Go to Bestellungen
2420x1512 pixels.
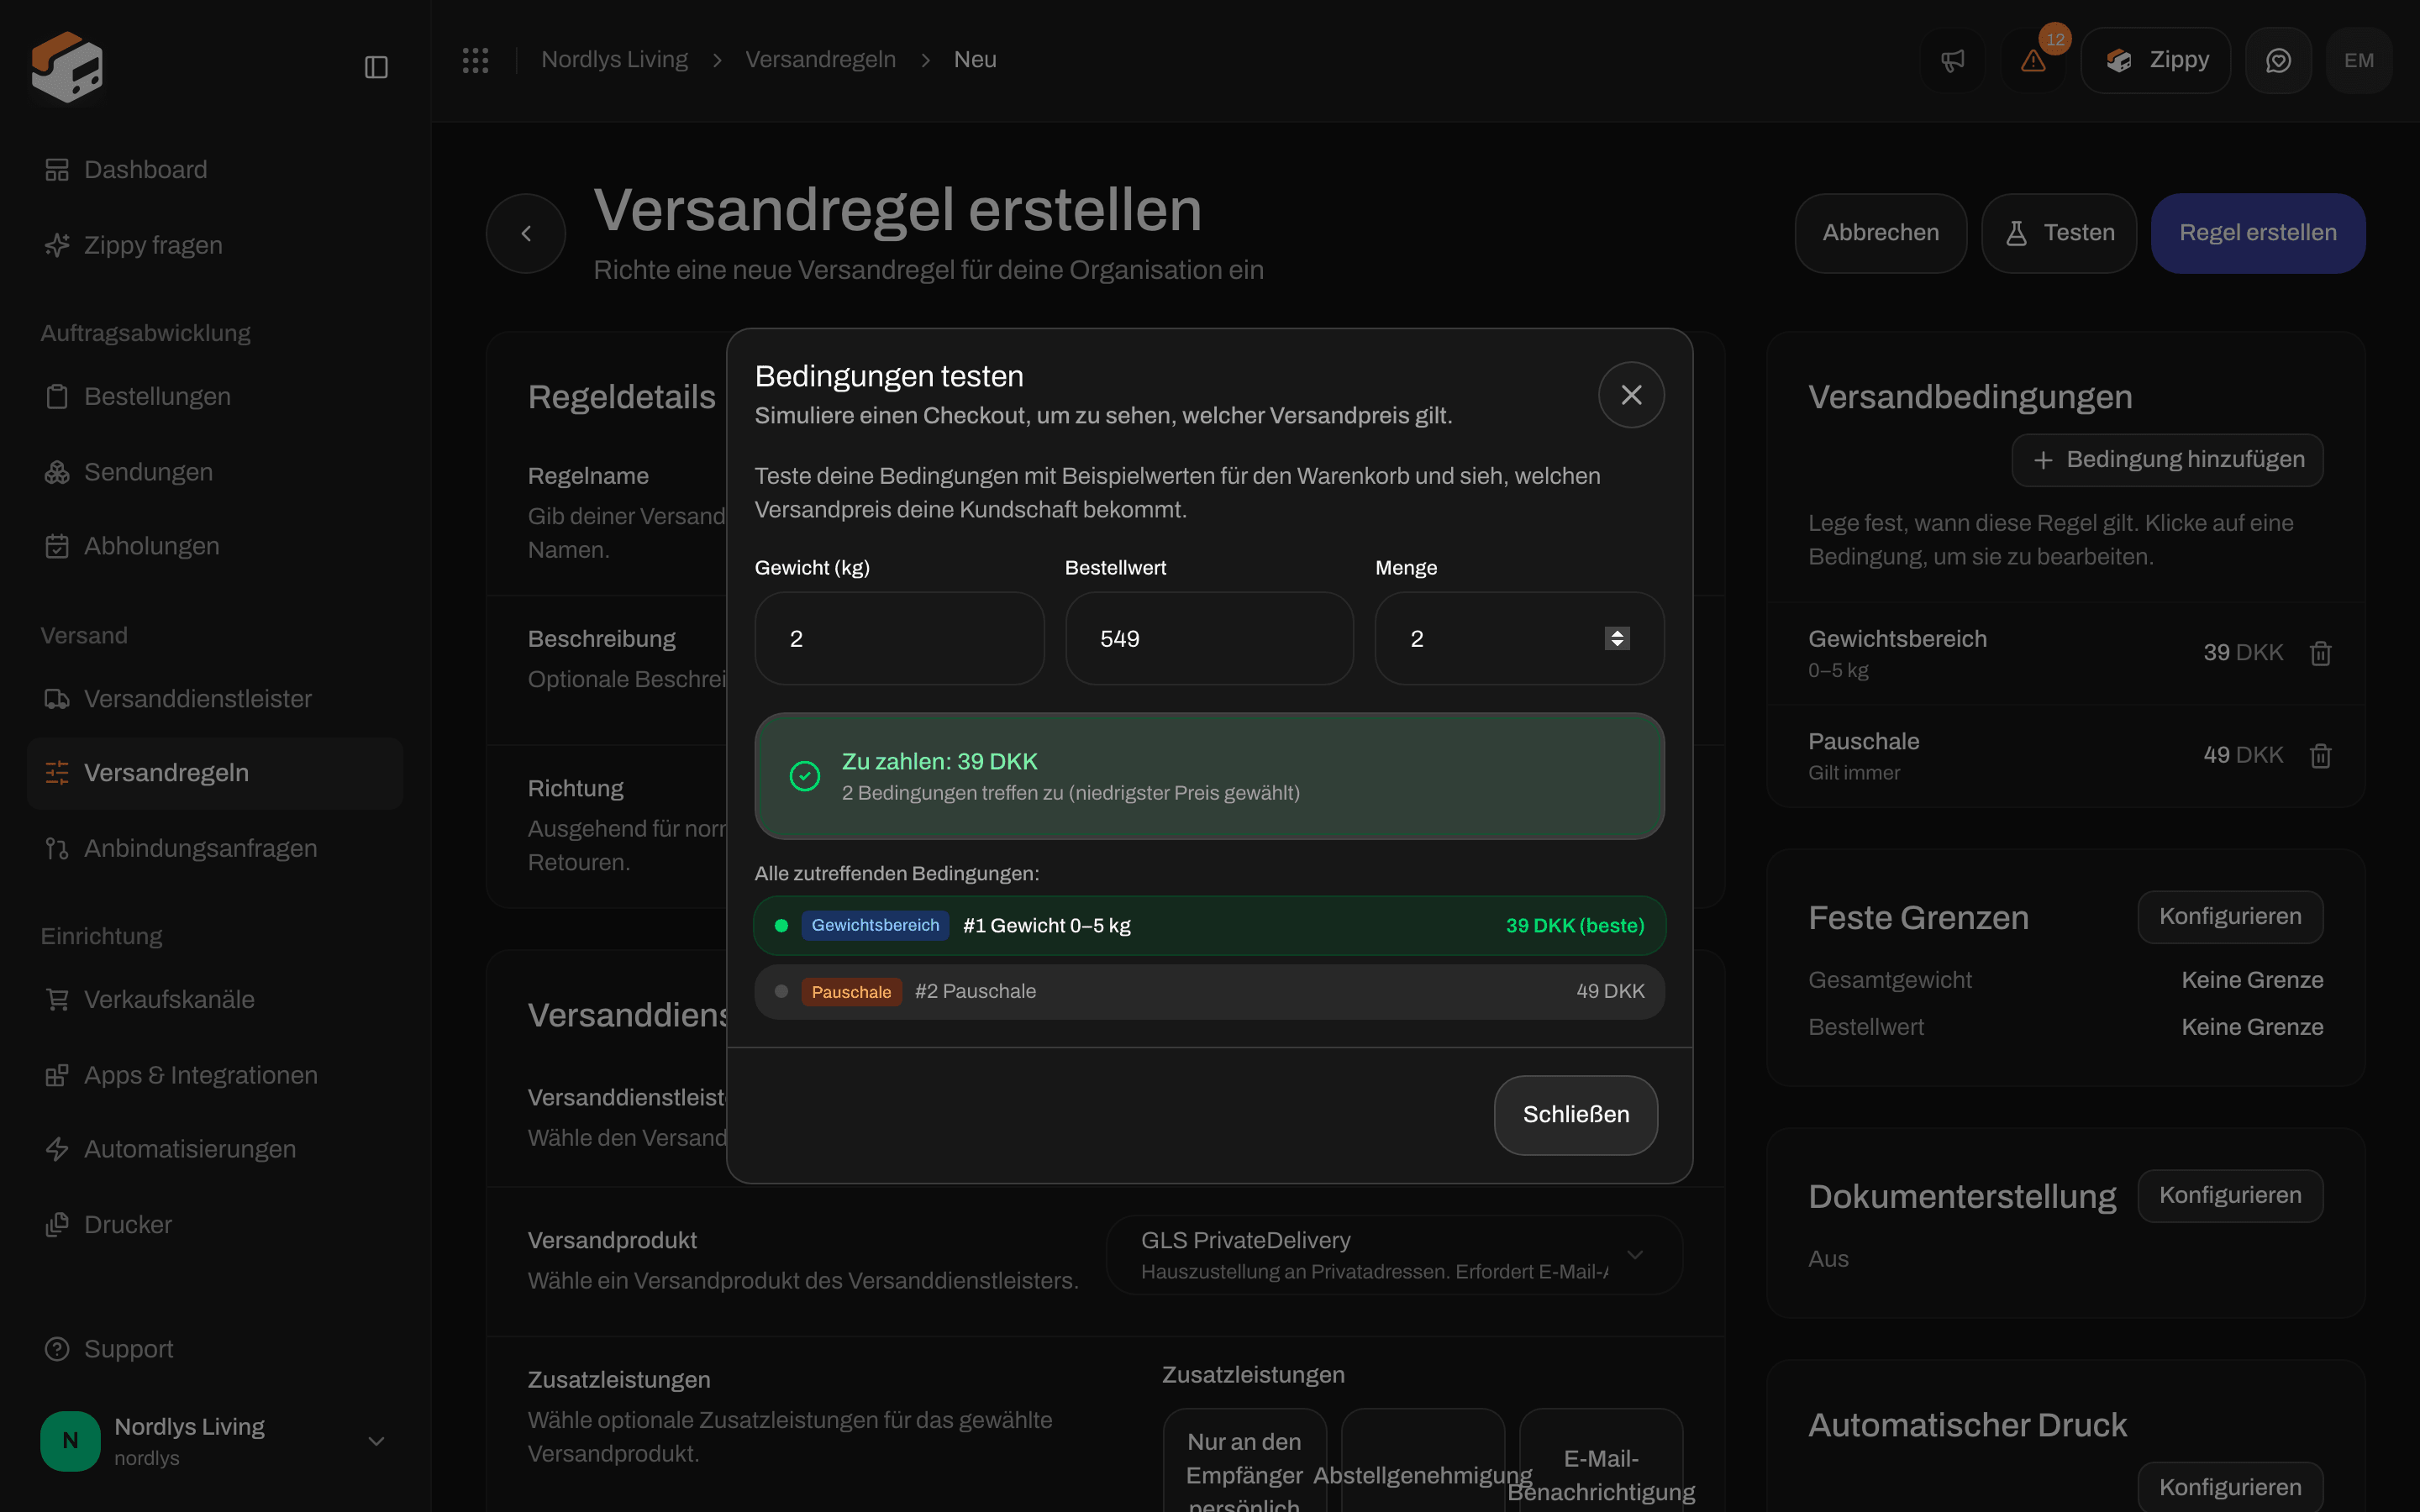tap(215, 396)
